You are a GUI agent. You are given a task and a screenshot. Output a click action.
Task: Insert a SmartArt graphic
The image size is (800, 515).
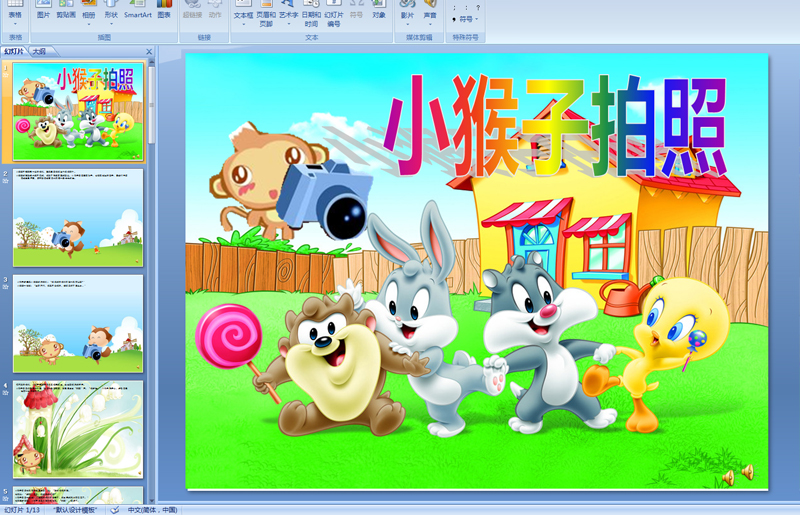(138, 10)
